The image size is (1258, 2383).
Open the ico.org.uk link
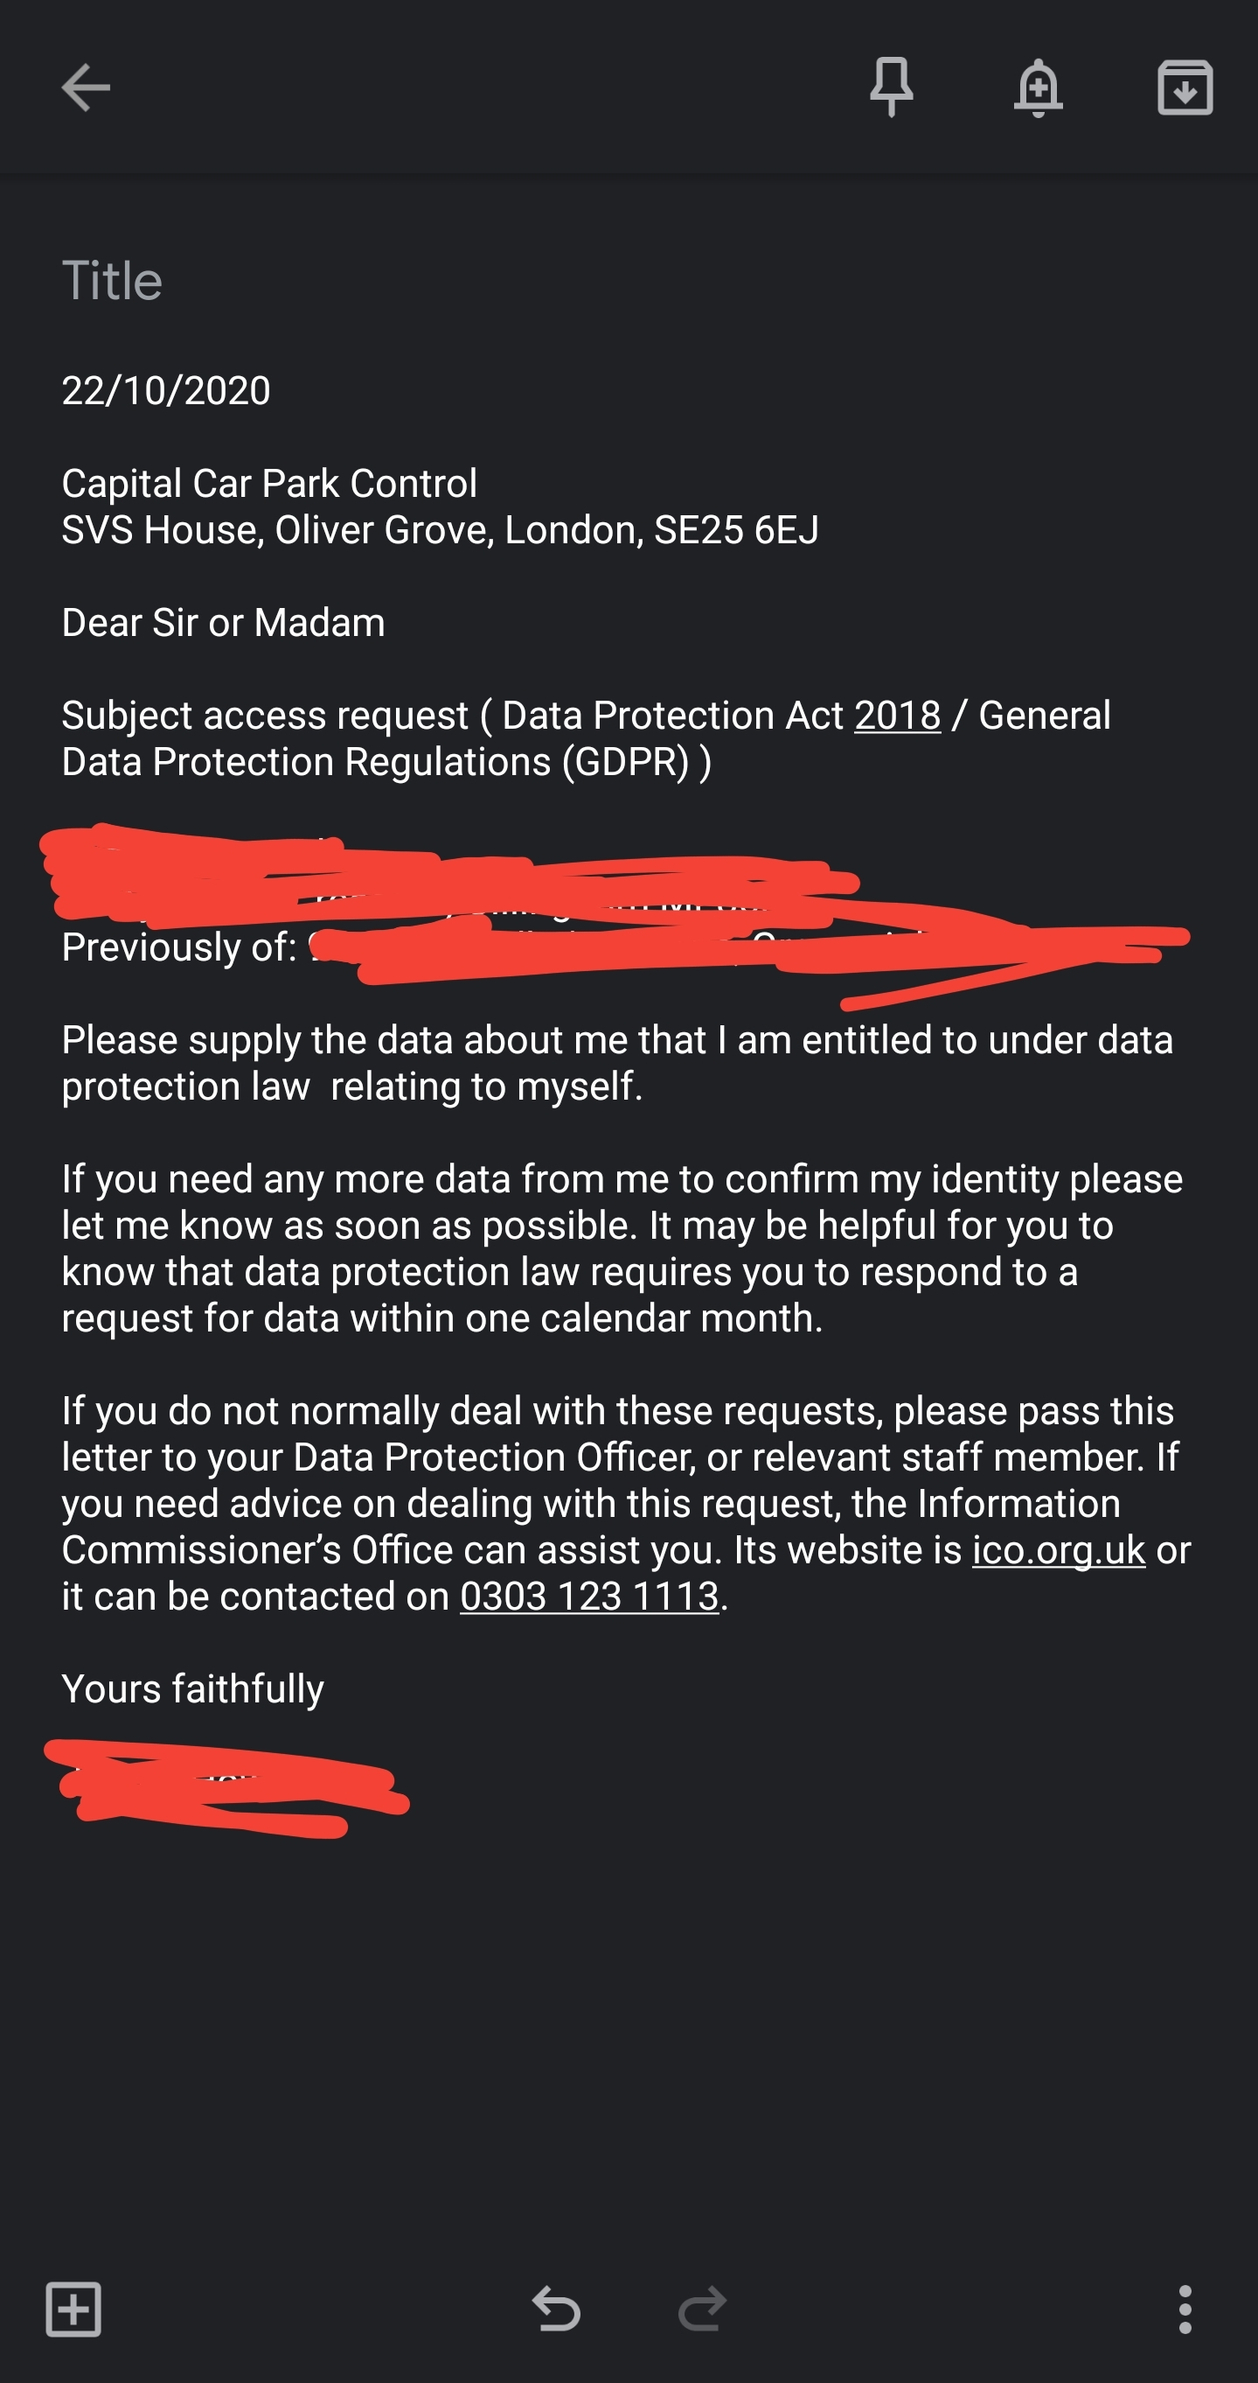1058,1550
